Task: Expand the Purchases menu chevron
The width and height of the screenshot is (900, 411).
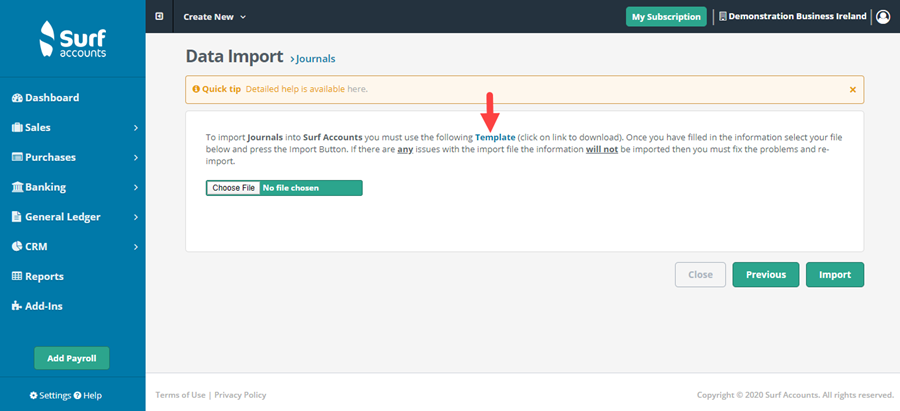Action: [x=136, y=158]
